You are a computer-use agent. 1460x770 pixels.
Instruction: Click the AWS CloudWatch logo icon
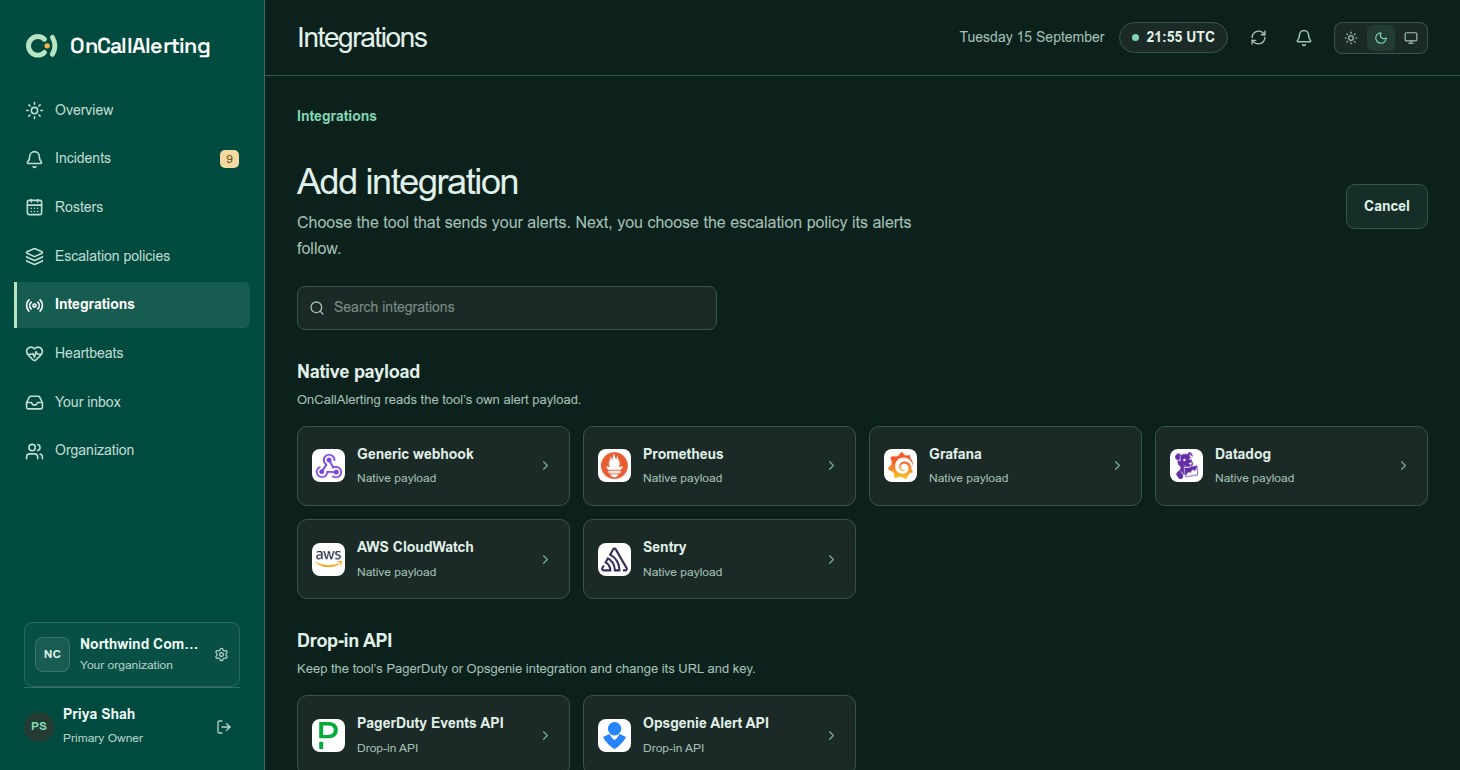(328, 559)
